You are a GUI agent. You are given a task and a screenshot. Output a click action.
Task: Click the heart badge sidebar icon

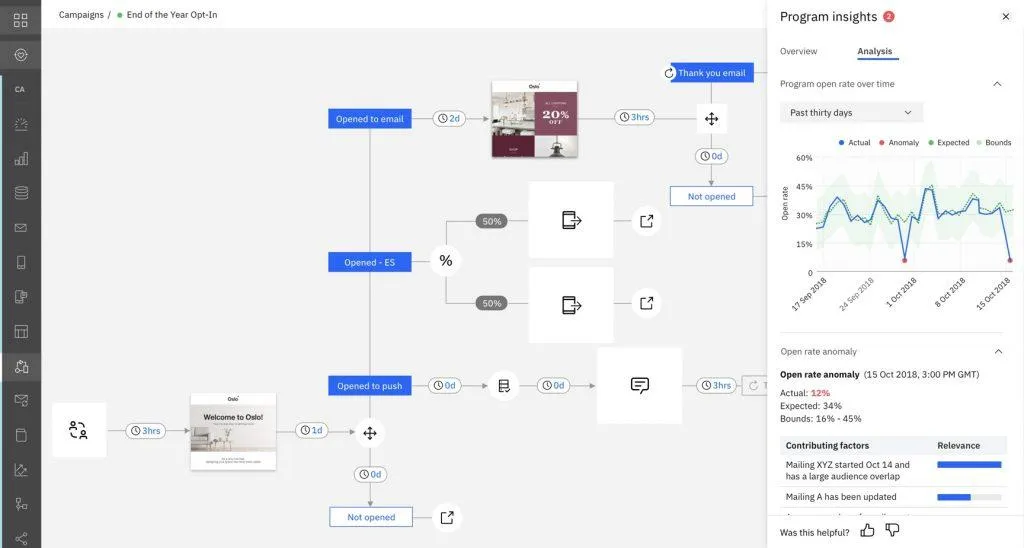coord(21,55)
